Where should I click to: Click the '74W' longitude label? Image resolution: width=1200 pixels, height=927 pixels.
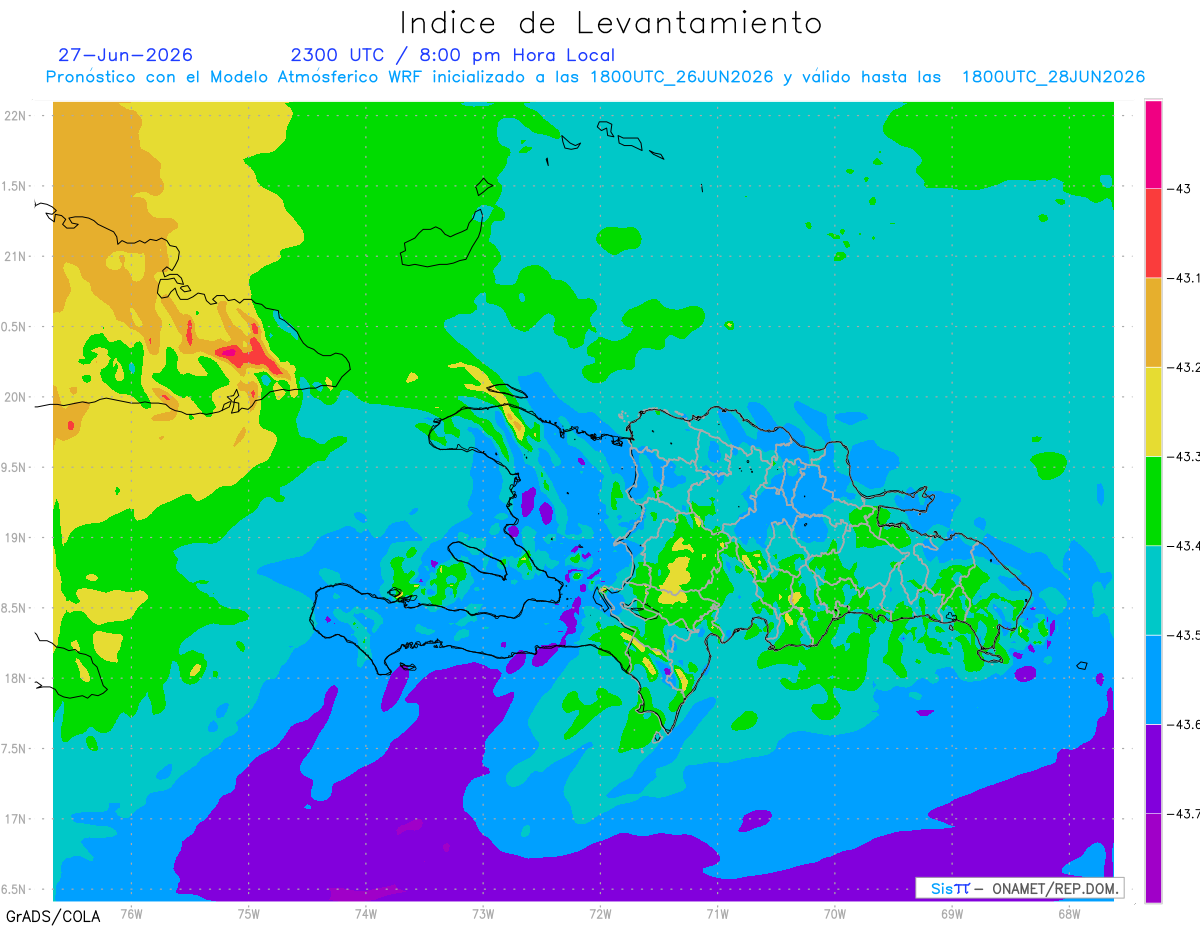[366, 913]
